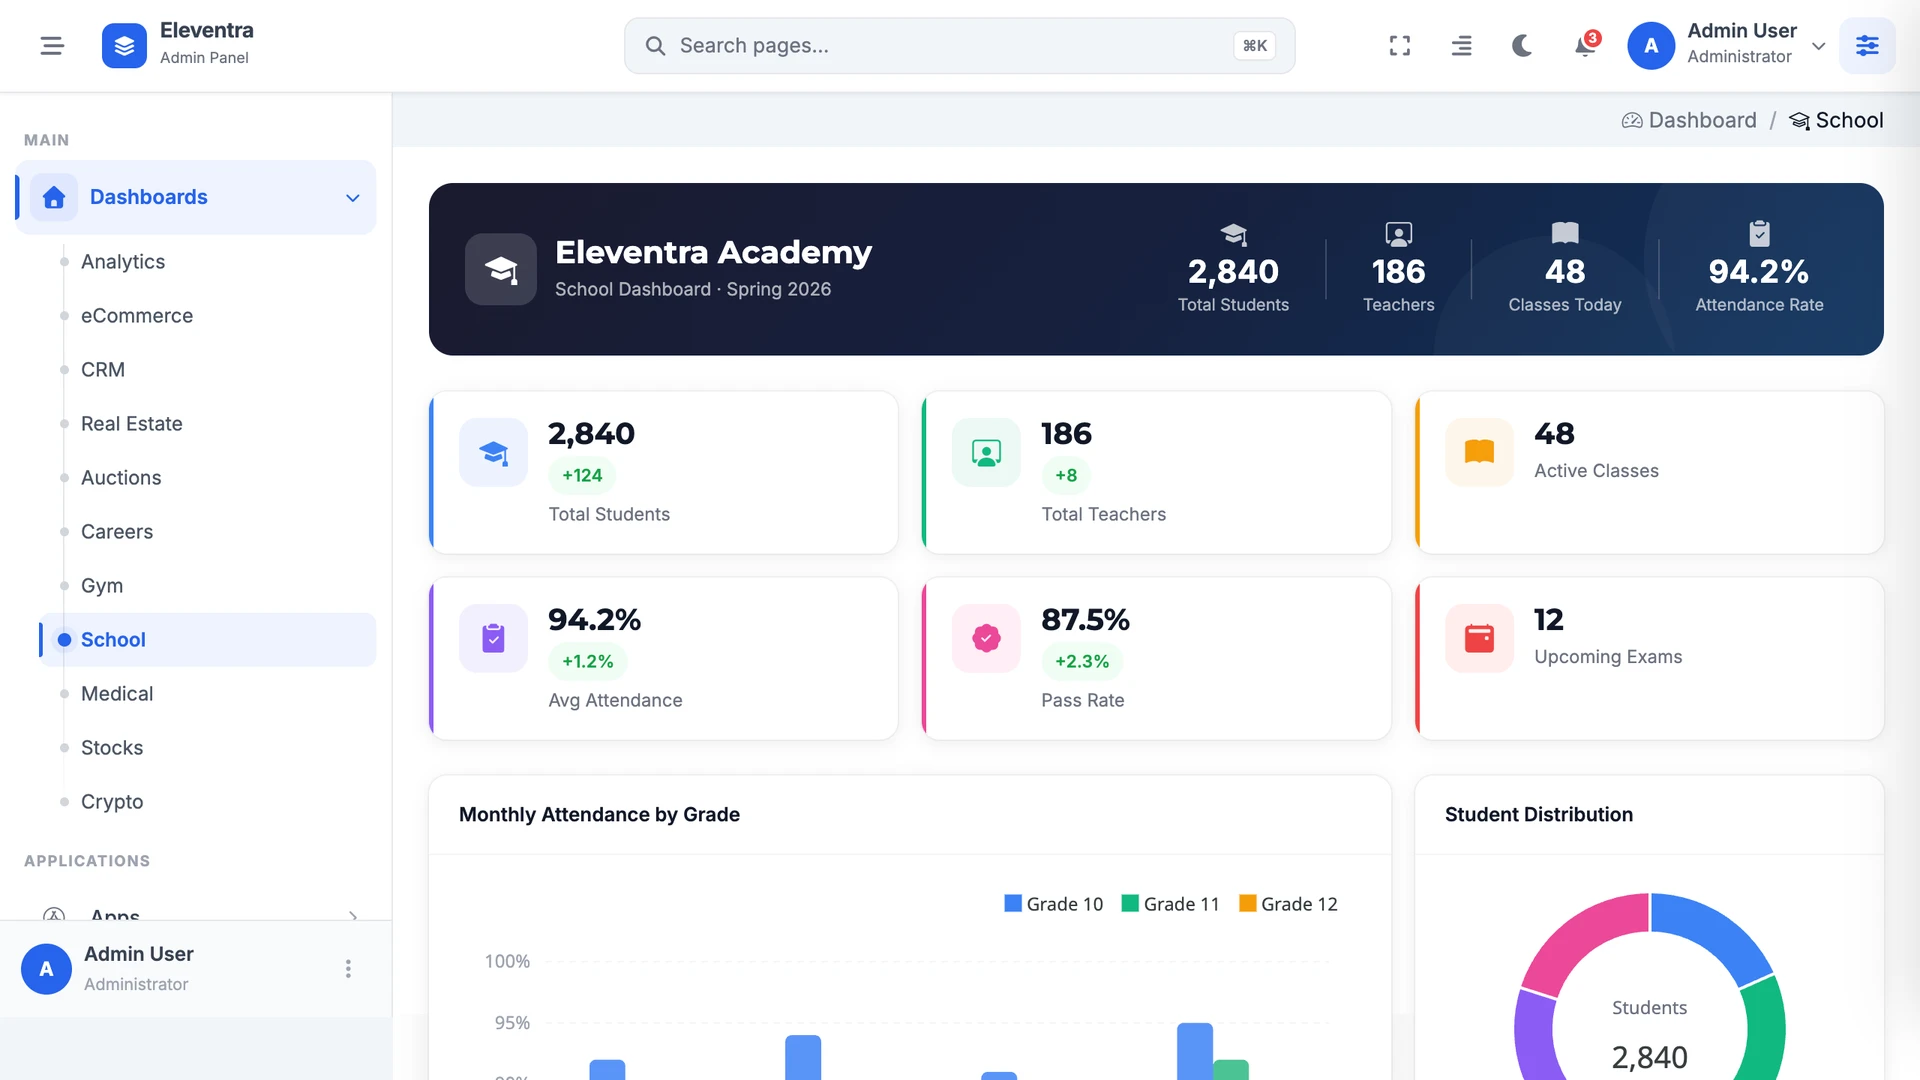Click banner Teachers person icon
The width and height of the screenshot is (1920, 1080).
1398,234
